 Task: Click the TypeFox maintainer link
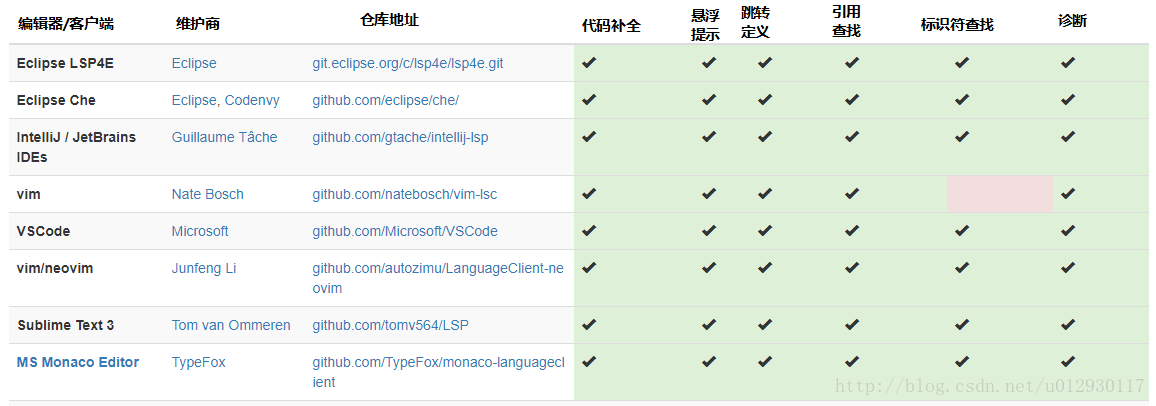point(198,363)
